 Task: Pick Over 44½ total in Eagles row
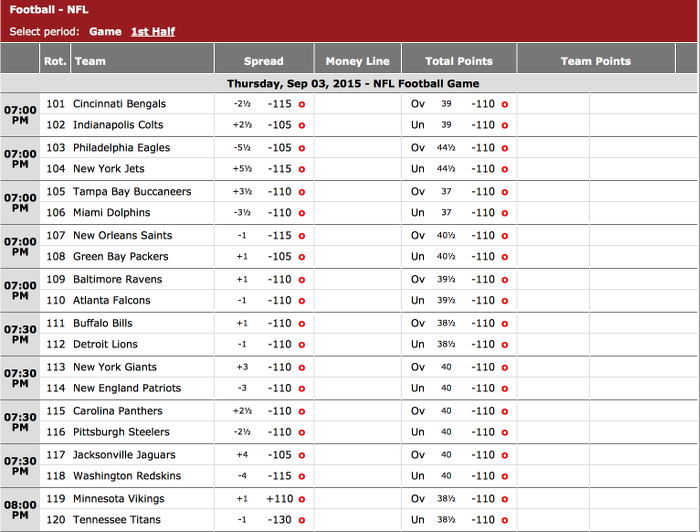[x=504, y=148]
